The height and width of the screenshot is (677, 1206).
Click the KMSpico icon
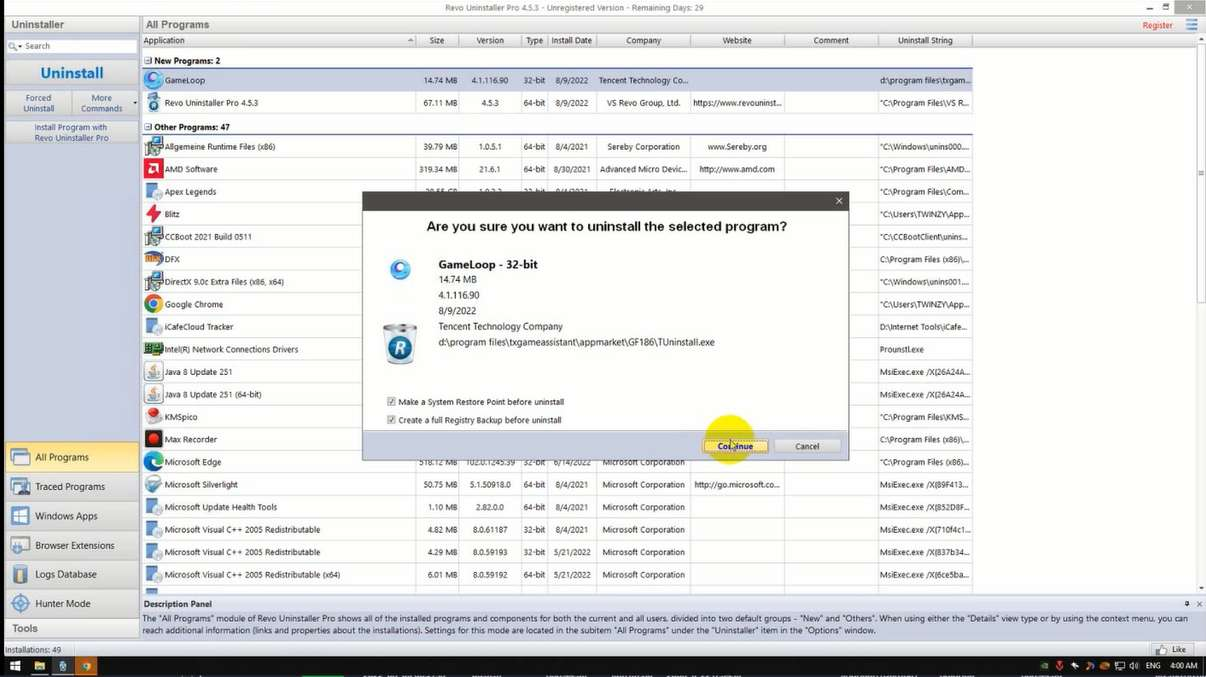(153, 417)
